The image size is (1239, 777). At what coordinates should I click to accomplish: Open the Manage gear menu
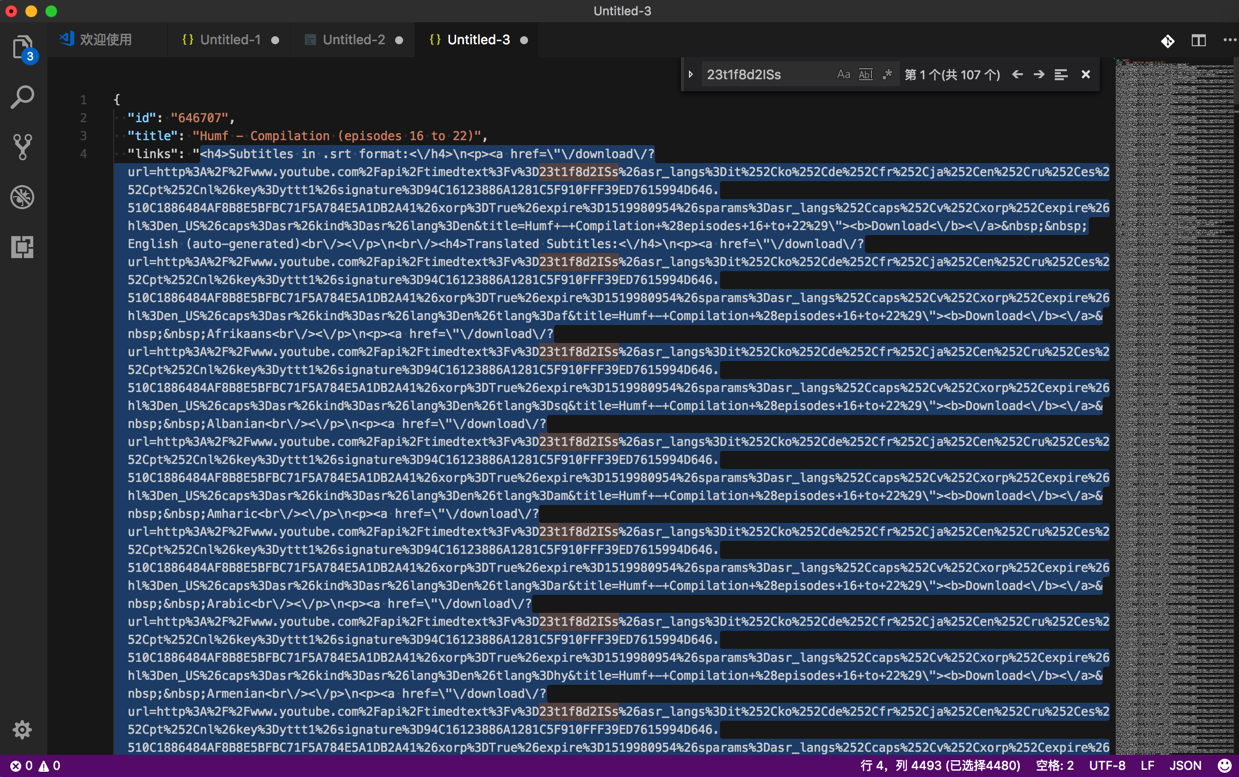coord(22,730)
